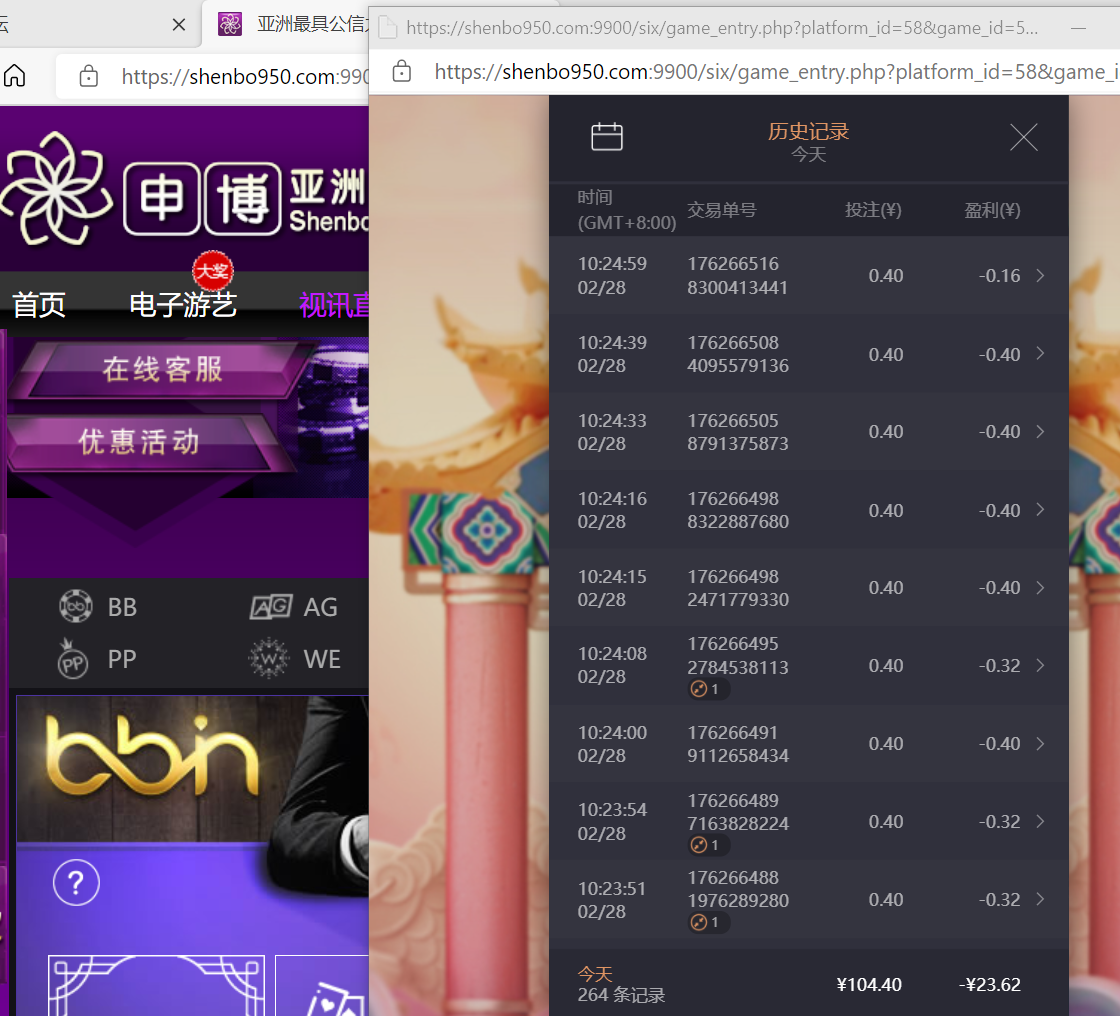Click transaction number 176266491 9112658434
This screenshot has height=1016, width=1120.
point(738,744)
